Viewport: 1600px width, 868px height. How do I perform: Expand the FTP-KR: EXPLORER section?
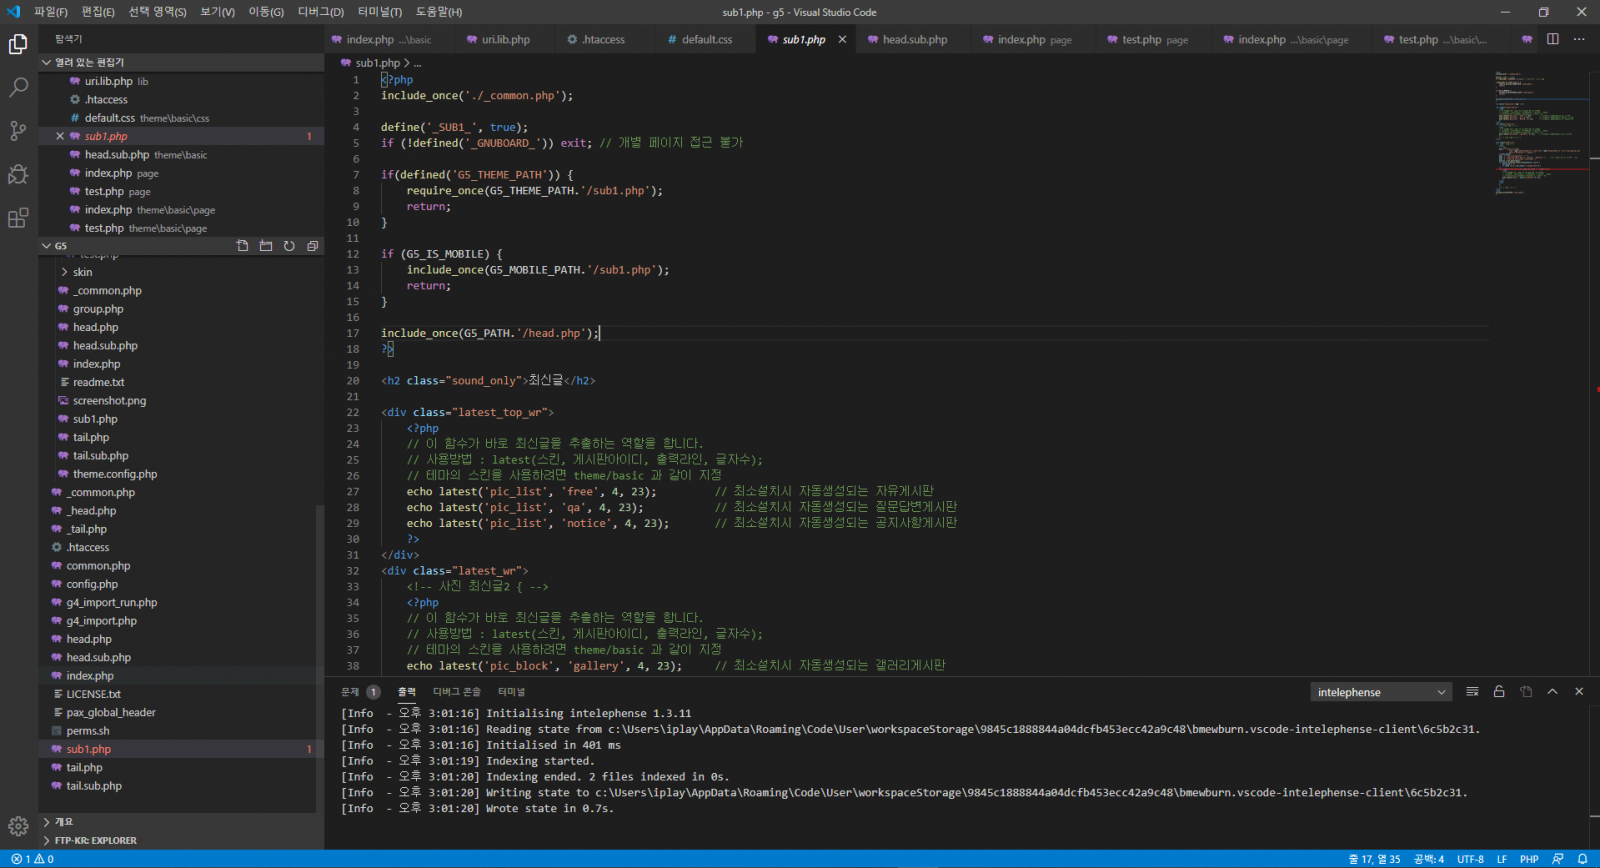95,841
